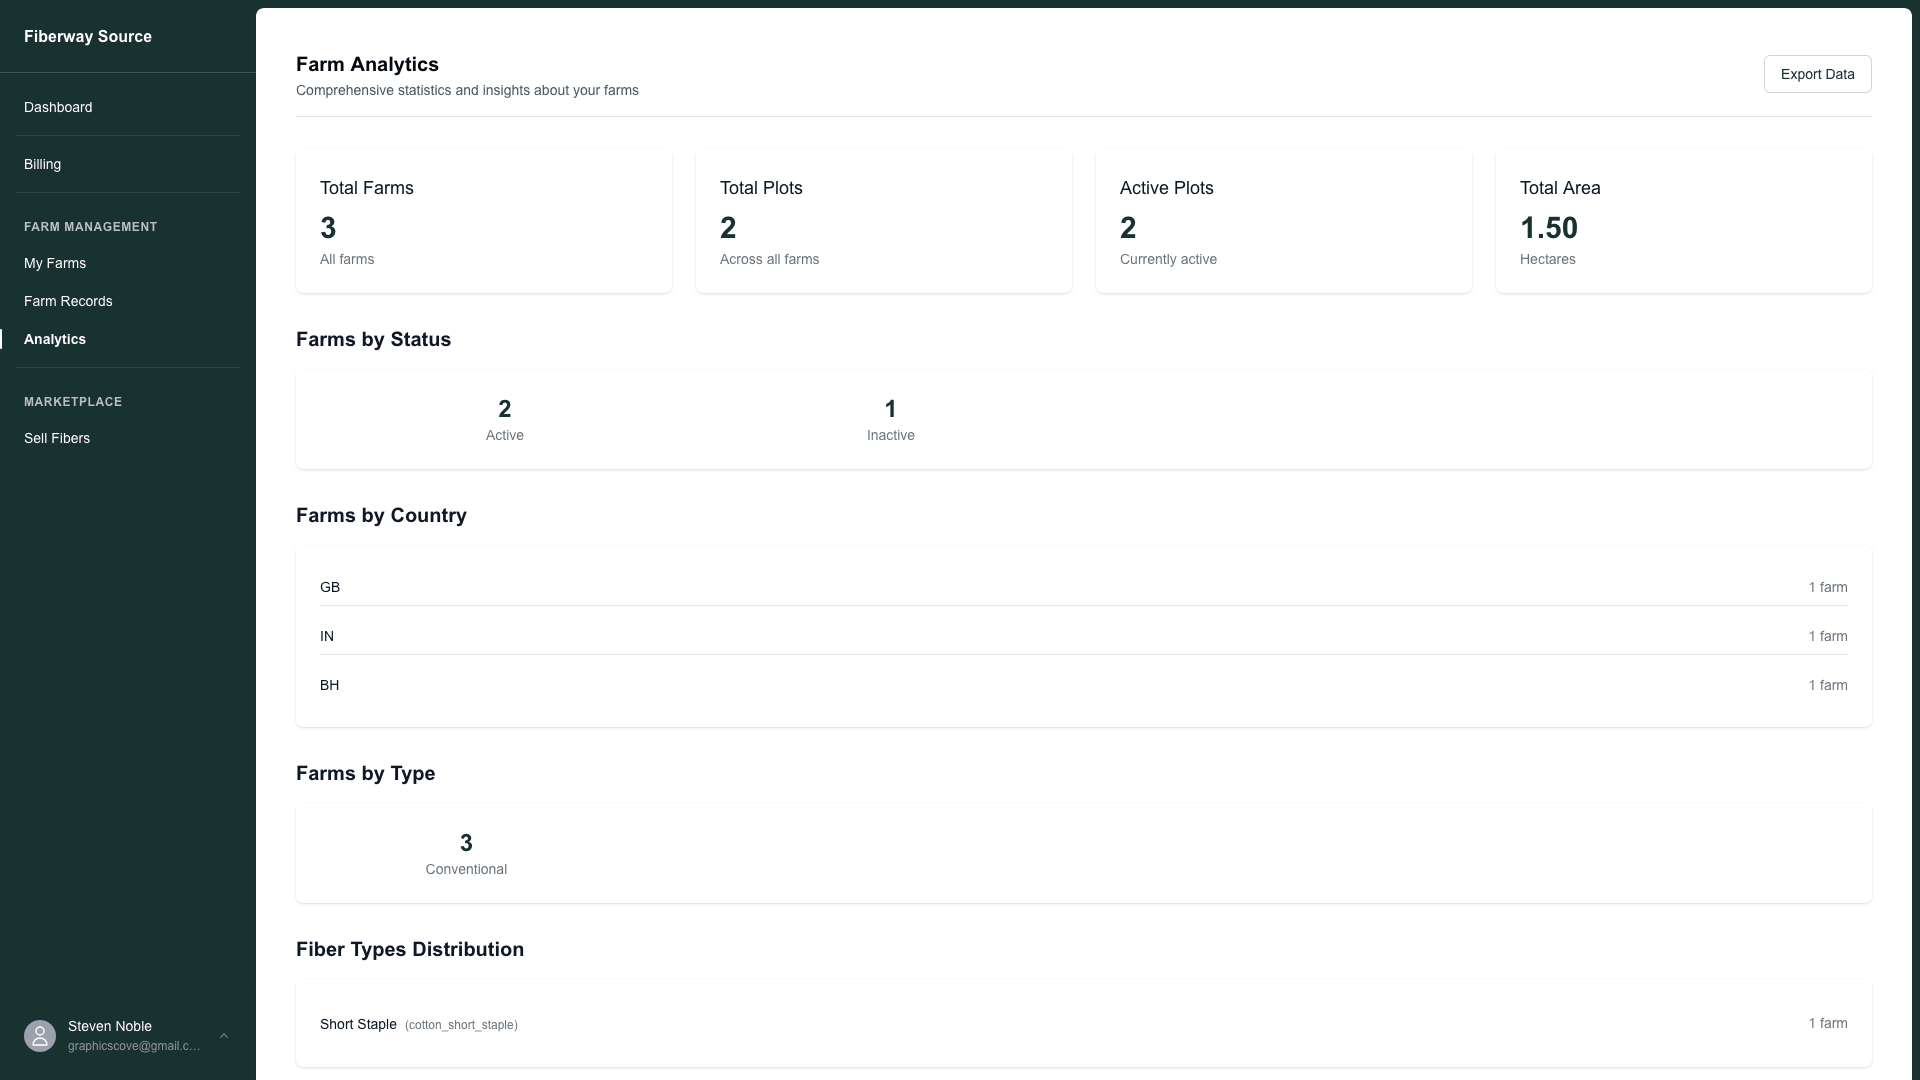Select the BH country row
The width and height of the screenshot is (1920, 1080).
click(x=1084, y=685)
